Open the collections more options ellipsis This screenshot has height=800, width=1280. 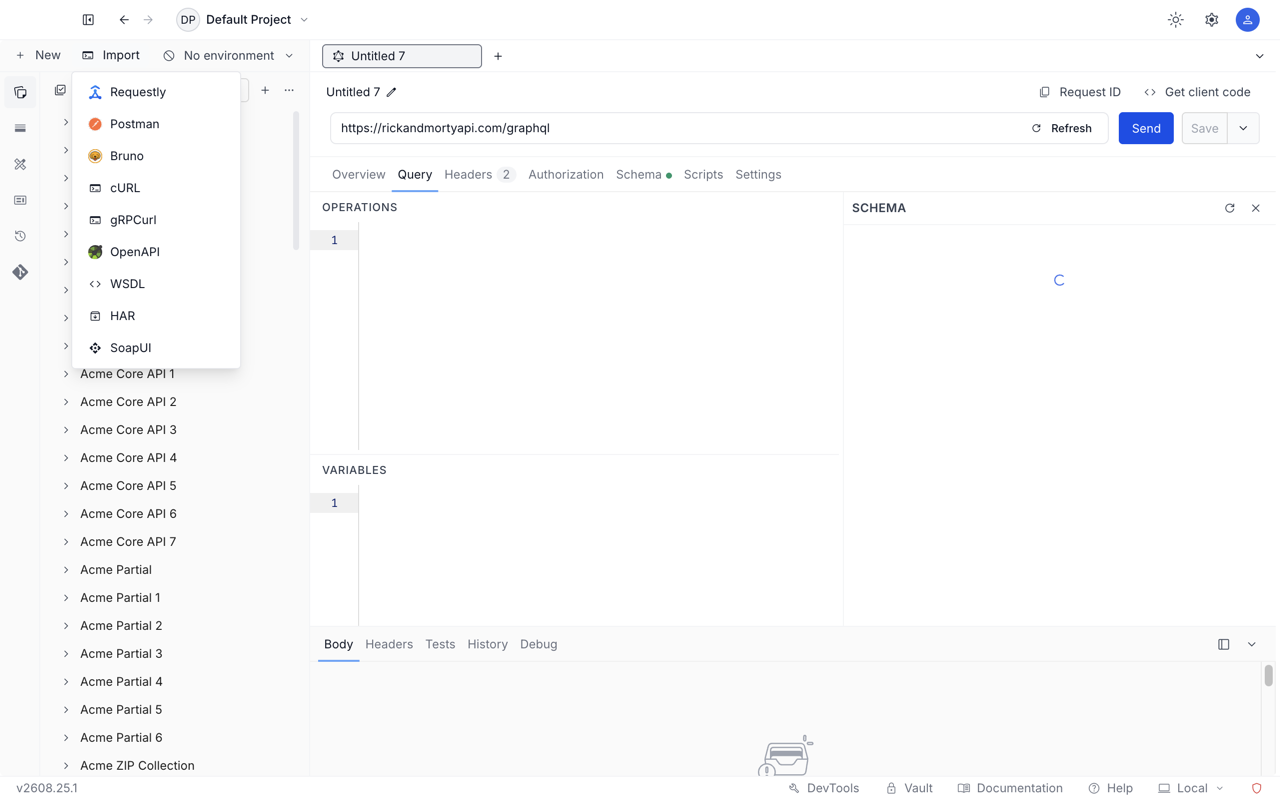289,91
